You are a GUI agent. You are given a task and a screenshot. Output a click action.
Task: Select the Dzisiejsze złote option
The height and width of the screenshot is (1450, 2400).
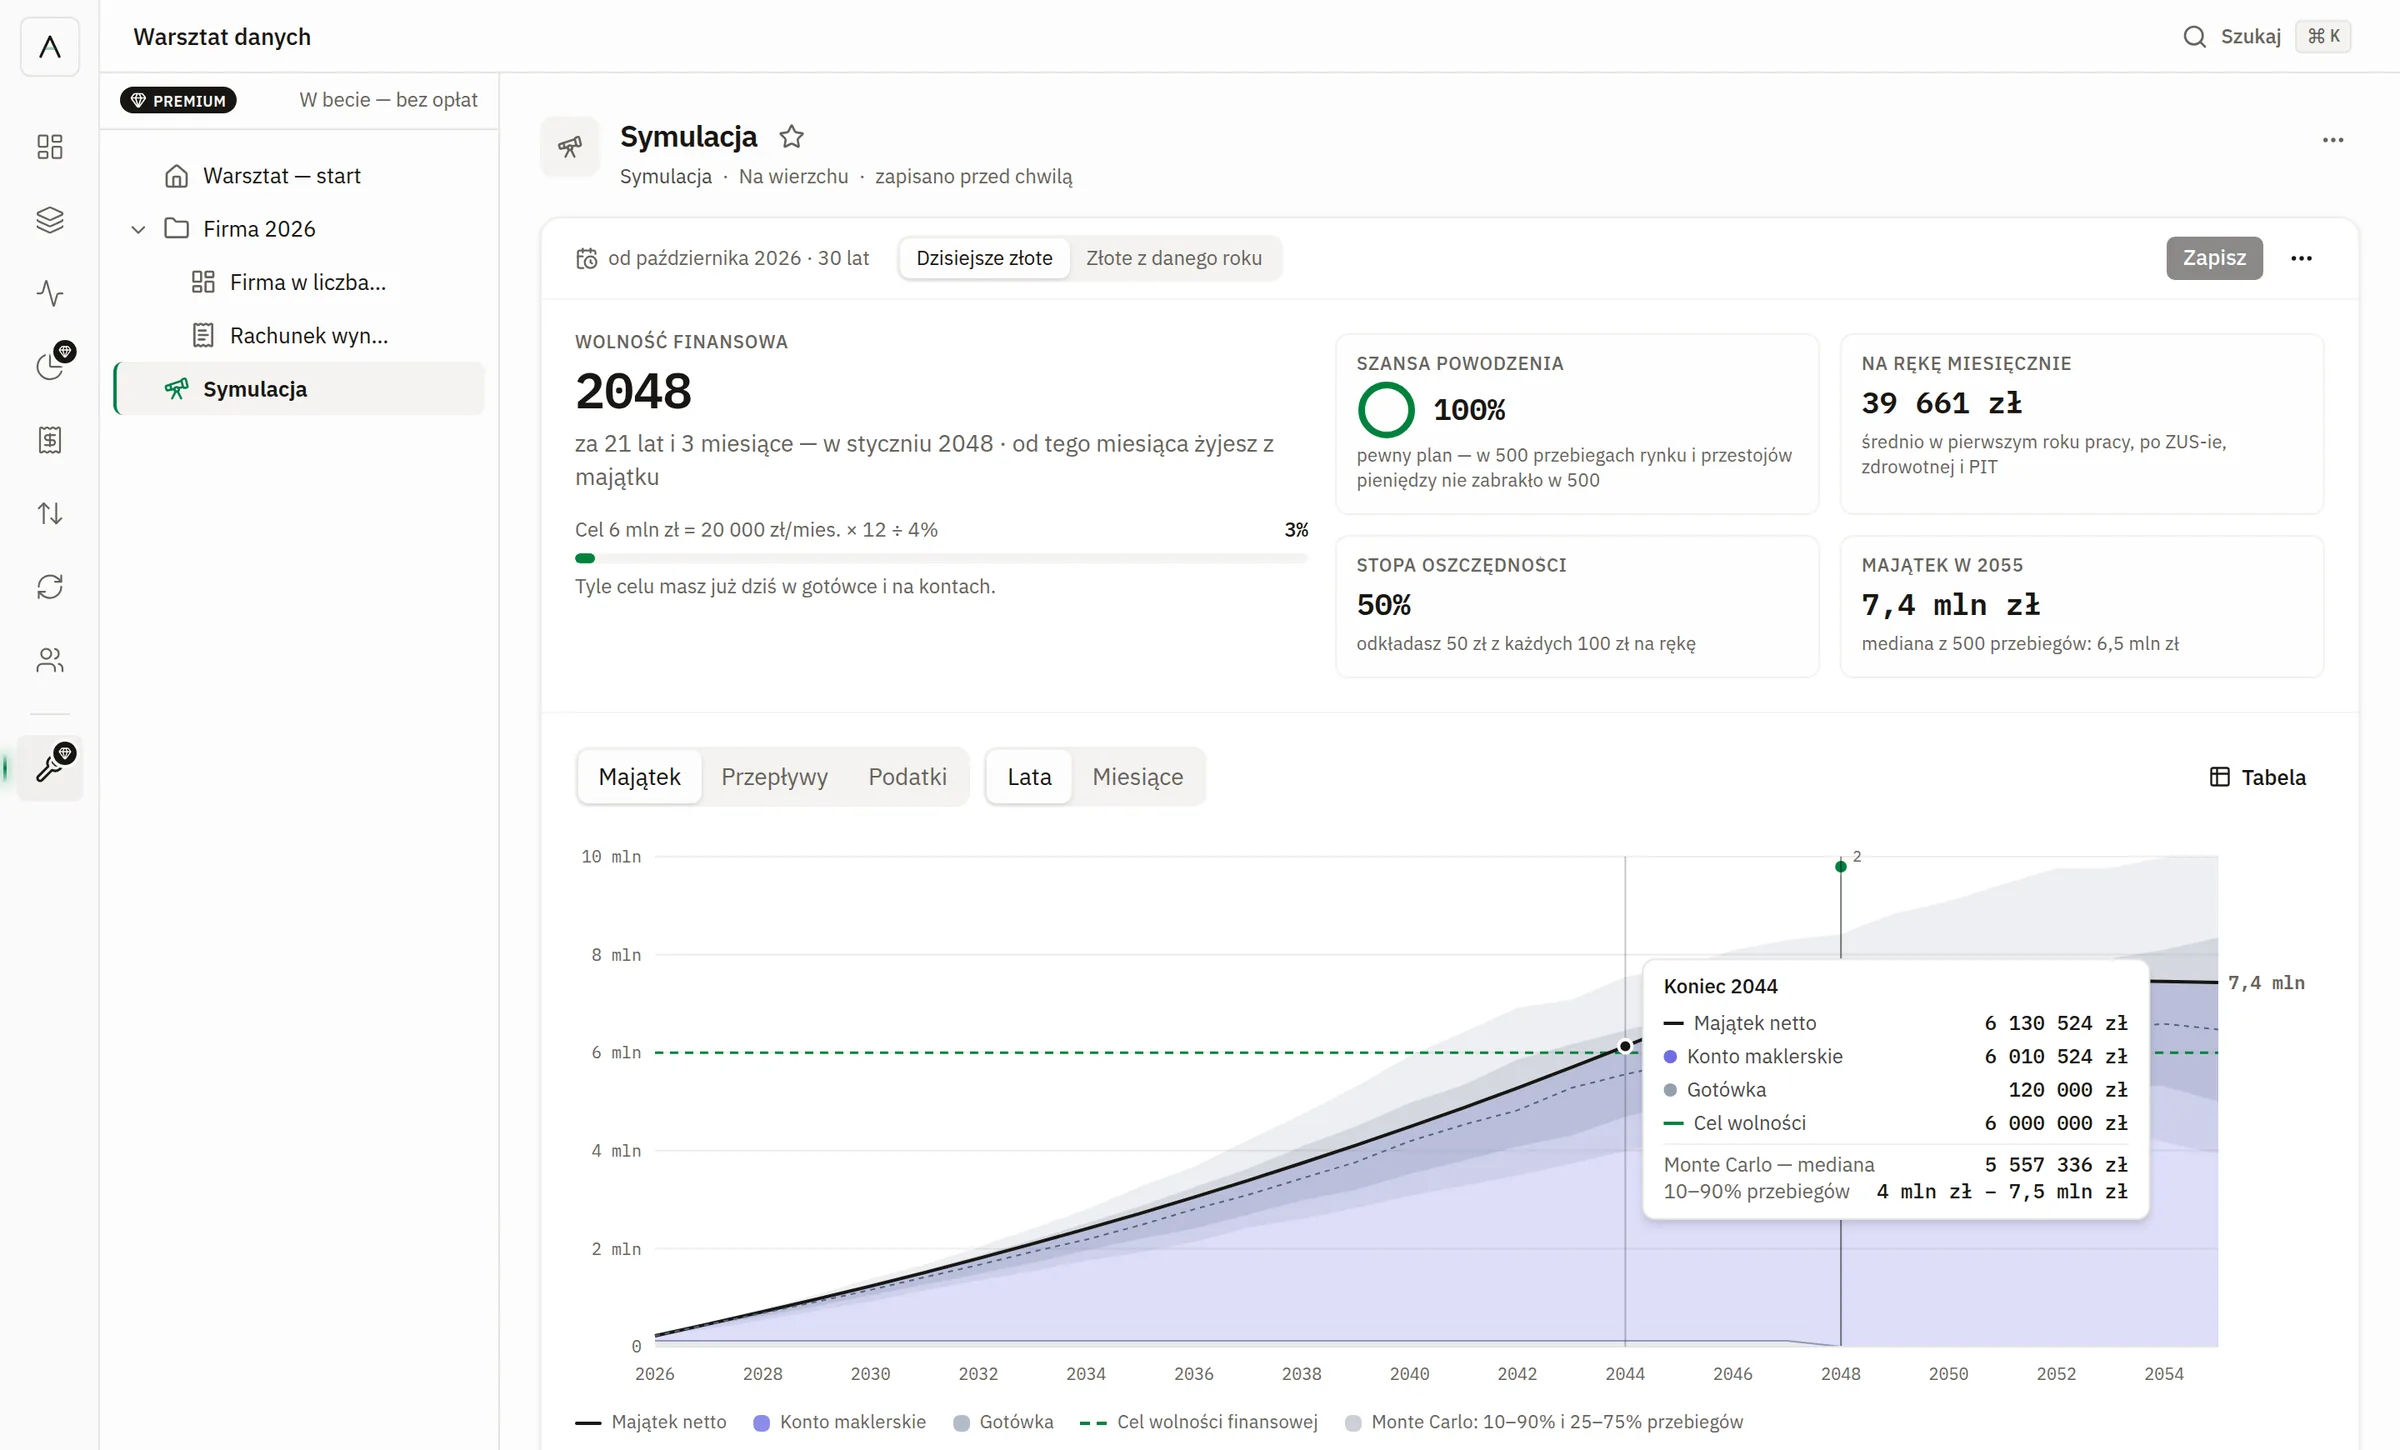pyautogui.click(x=984, y=258)
